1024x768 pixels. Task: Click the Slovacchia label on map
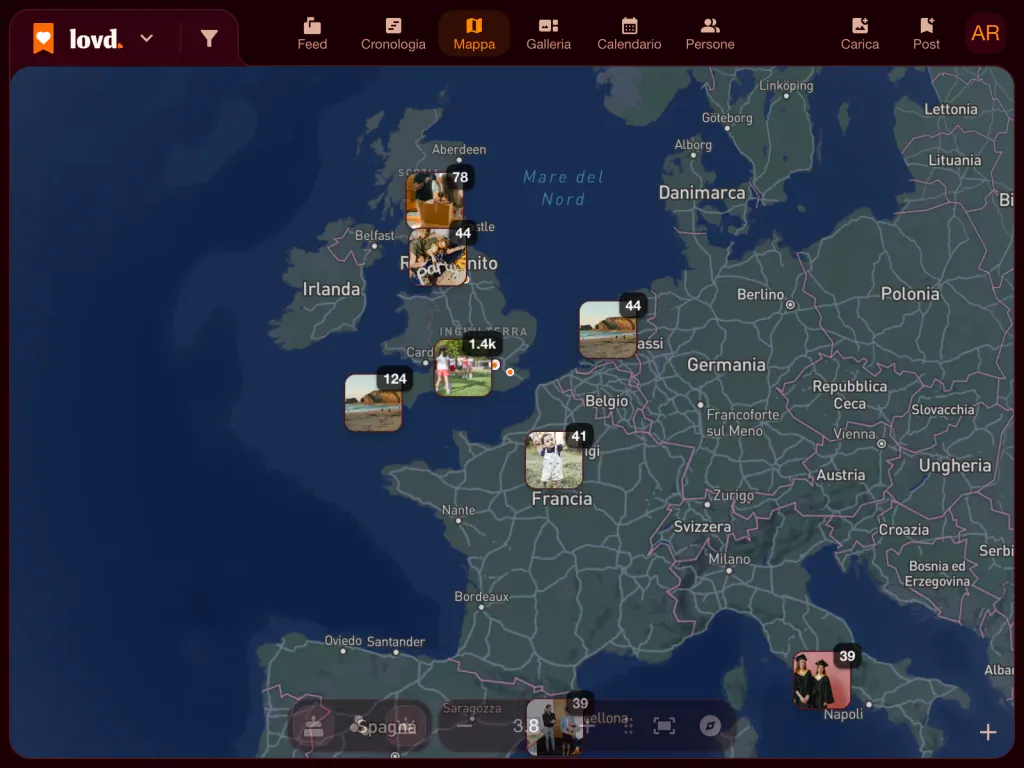[942, 409]
